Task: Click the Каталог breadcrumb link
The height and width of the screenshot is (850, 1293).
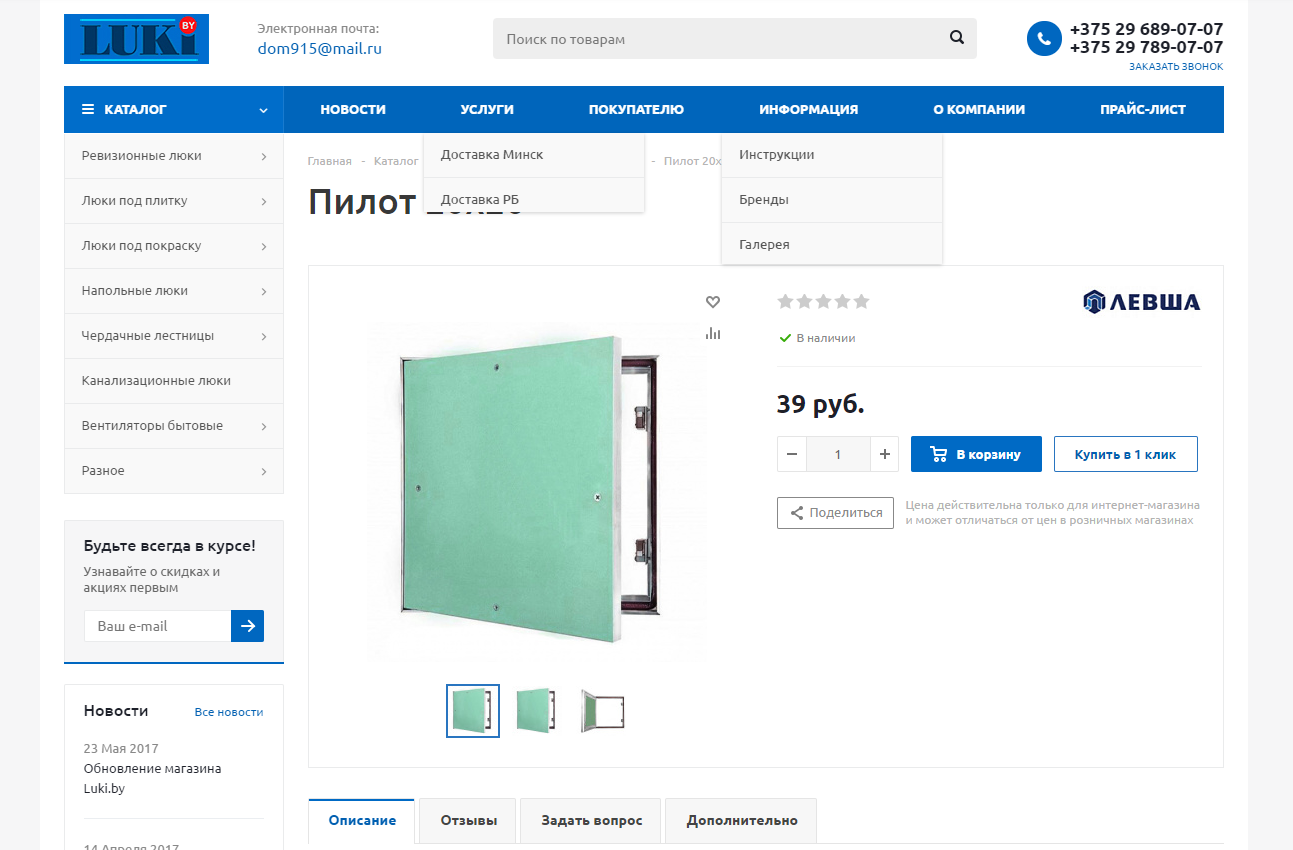Action: 396,161
